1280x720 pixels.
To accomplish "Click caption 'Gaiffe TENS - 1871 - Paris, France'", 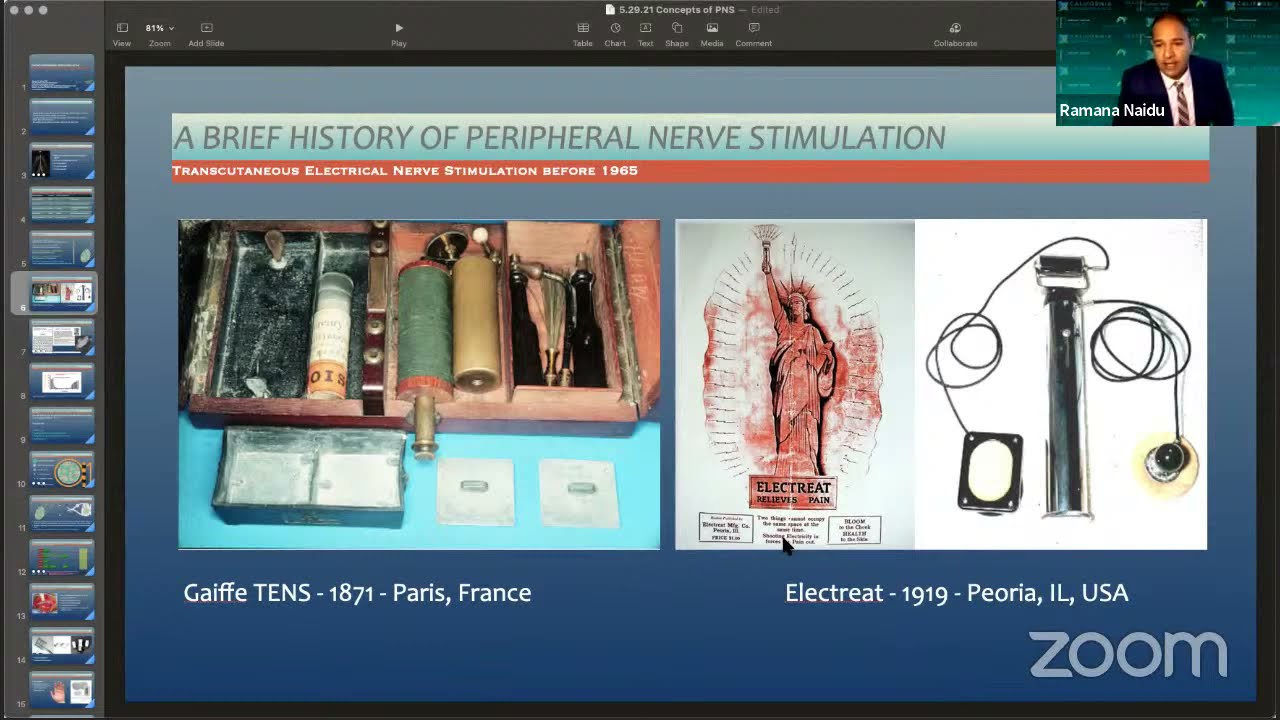I will point(357,593).
